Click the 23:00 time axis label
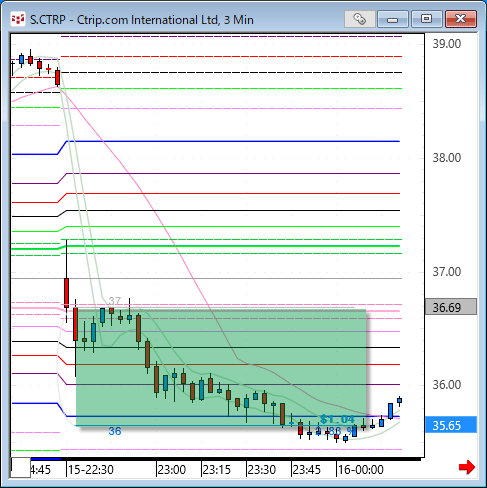The height and width of the screenshot is (488, 487). (172, 470)
